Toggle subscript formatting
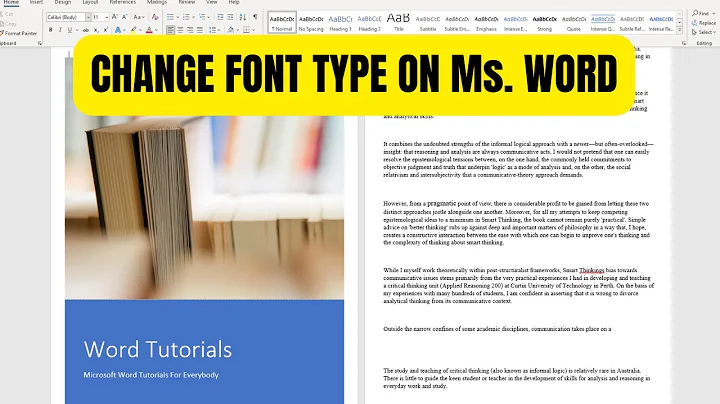Image resolution: width=720 pixels, height=404 pixels. tap(96, 30)
